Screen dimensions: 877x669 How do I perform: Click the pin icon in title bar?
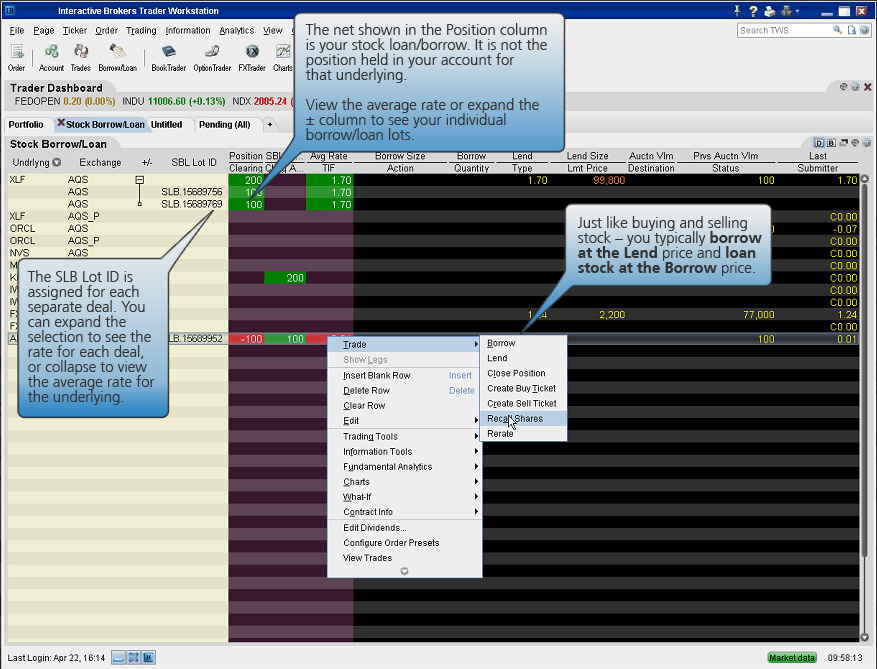pyautogui.click(x=737, y=11)
